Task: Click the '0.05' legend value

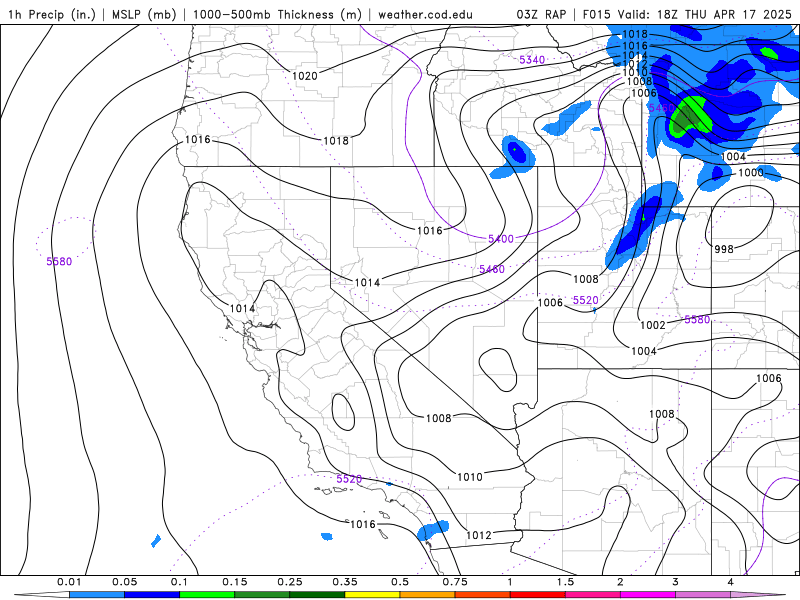Action: (124, 582)
